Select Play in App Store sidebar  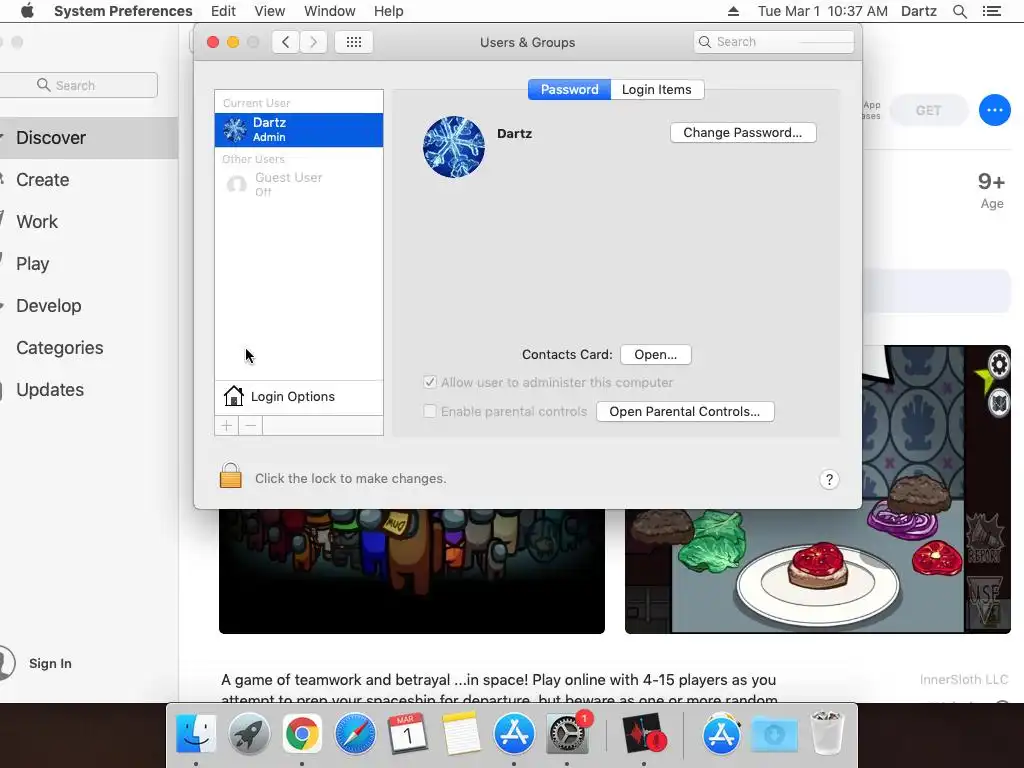click(88, 264)
